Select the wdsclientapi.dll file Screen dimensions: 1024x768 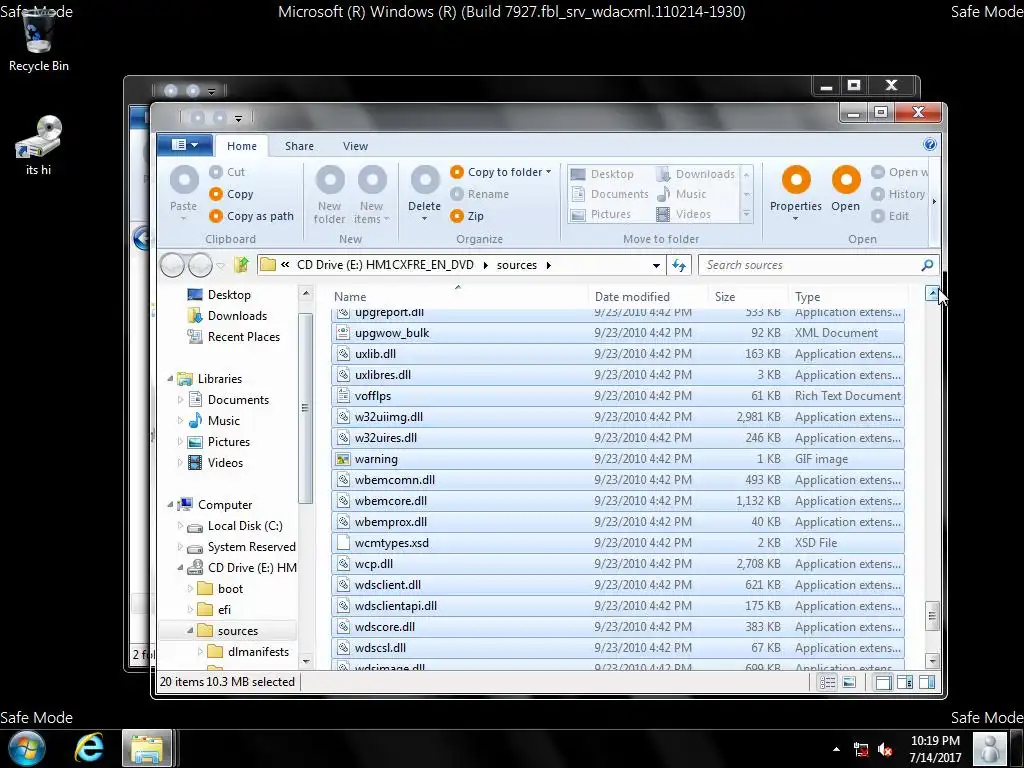pos(618,606)
